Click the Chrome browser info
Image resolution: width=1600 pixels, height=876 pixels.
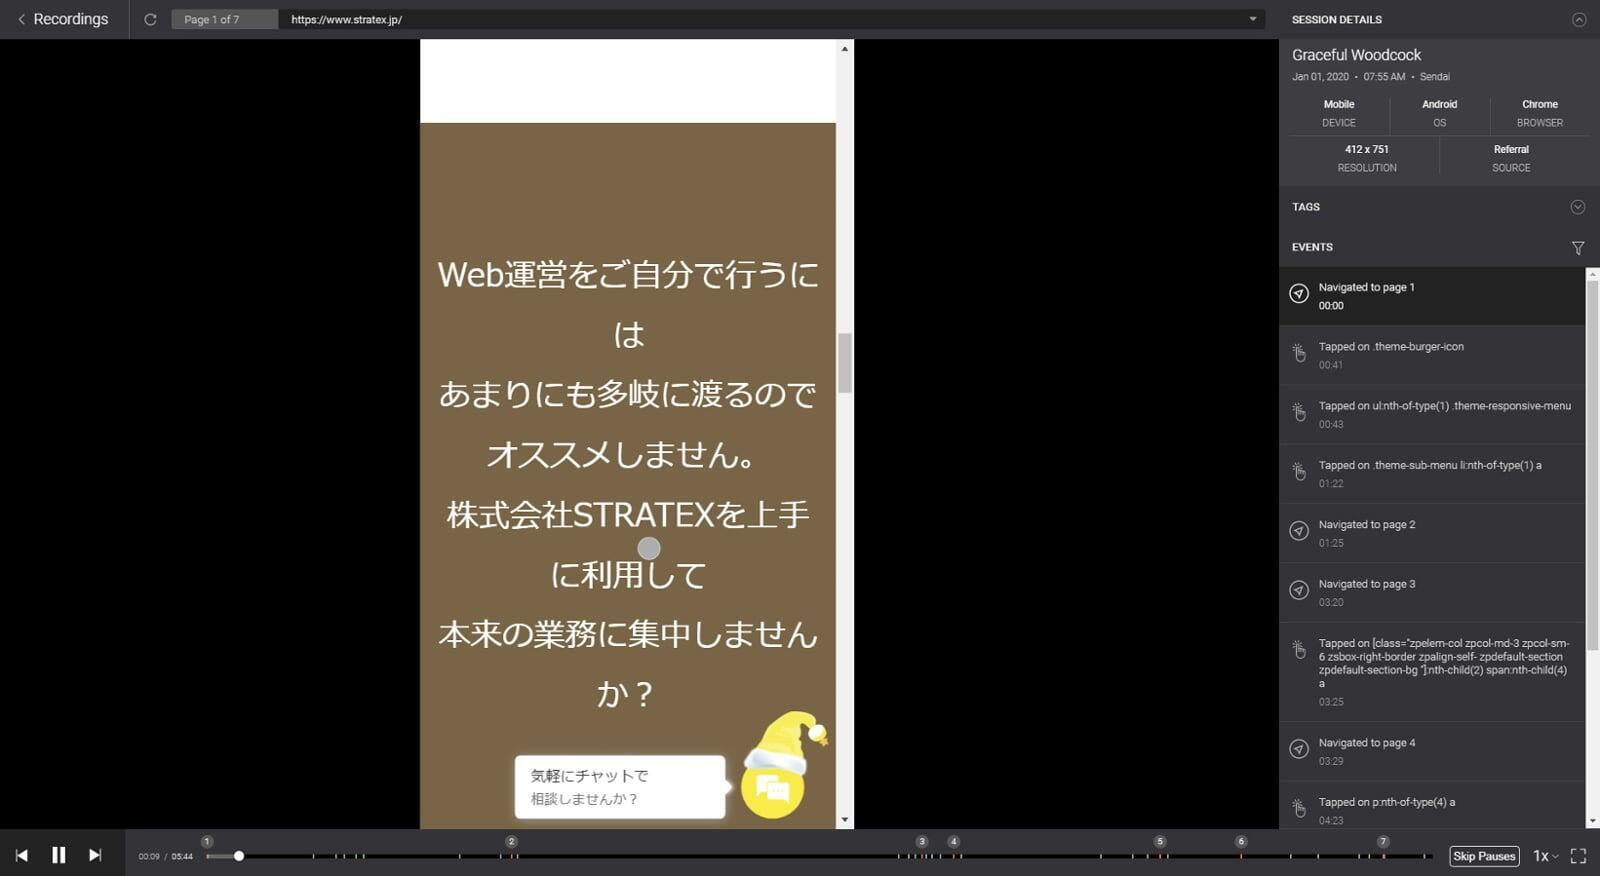(x=1539, y=113)
